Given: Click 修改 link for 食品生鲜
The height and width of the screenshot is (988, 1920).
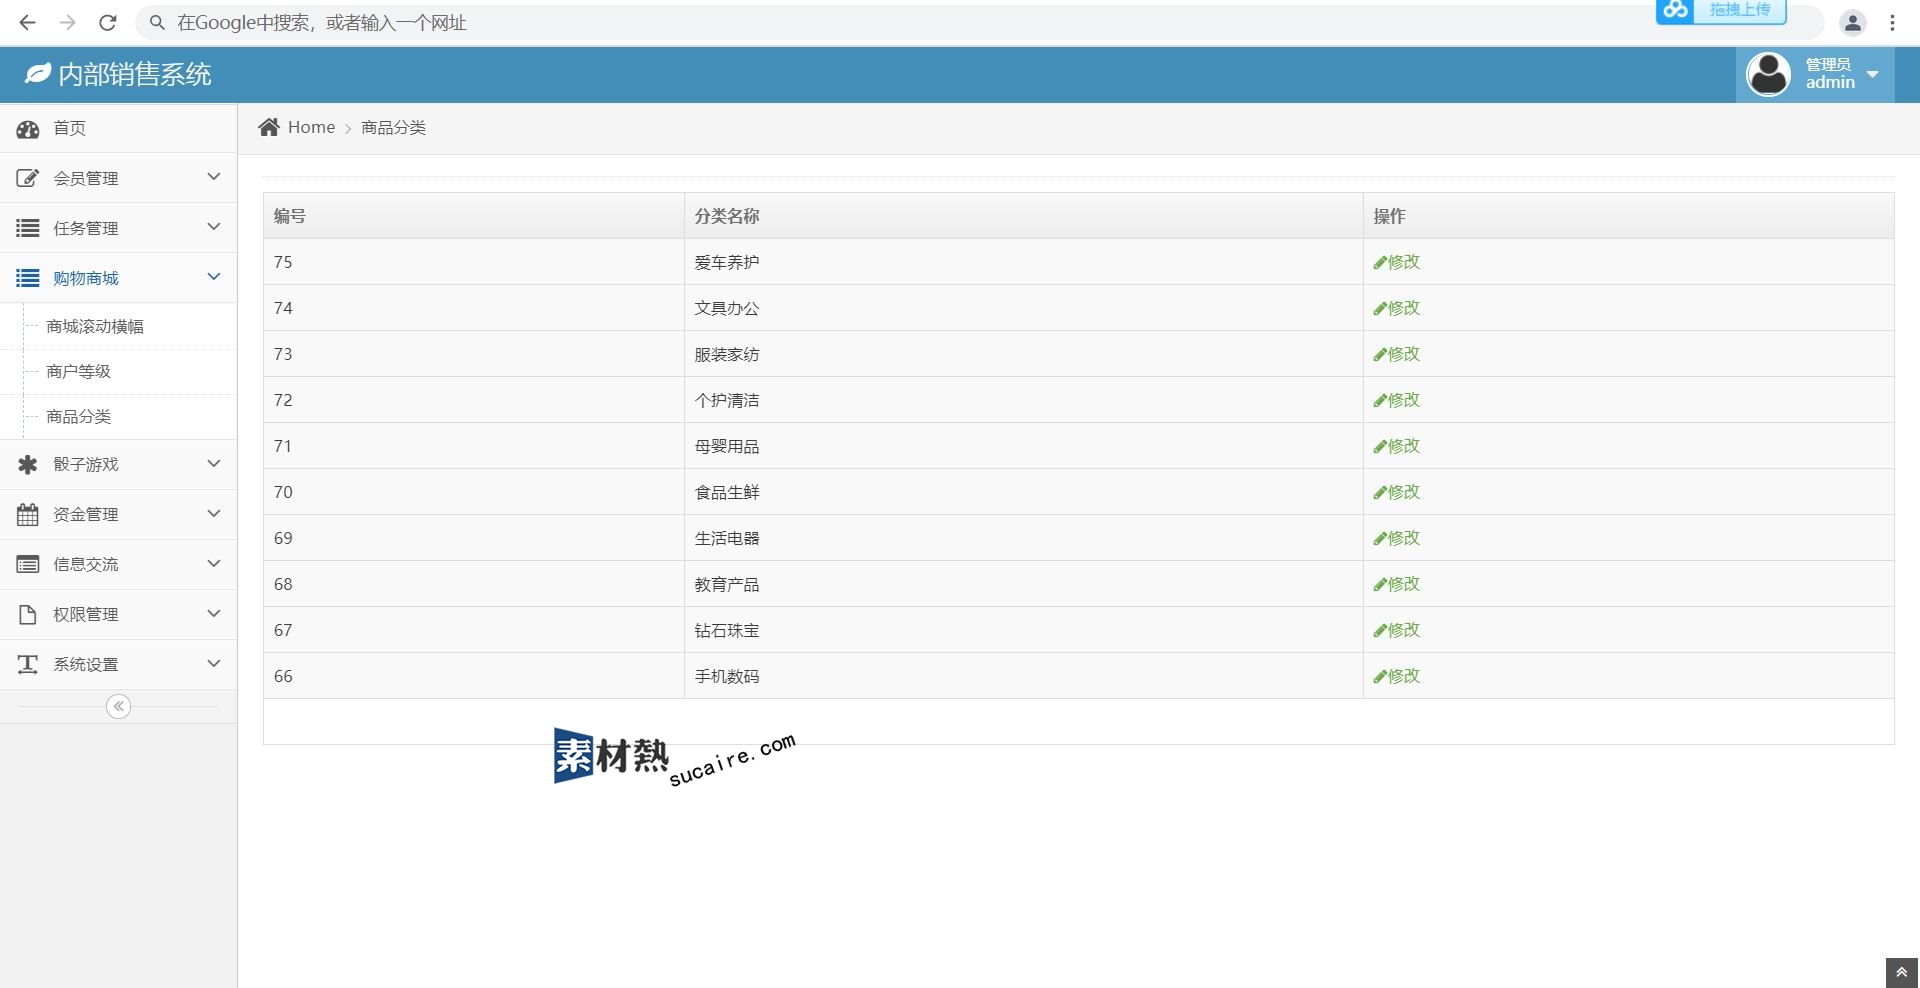Looking at the screenshot, I should coord(1397,492).
